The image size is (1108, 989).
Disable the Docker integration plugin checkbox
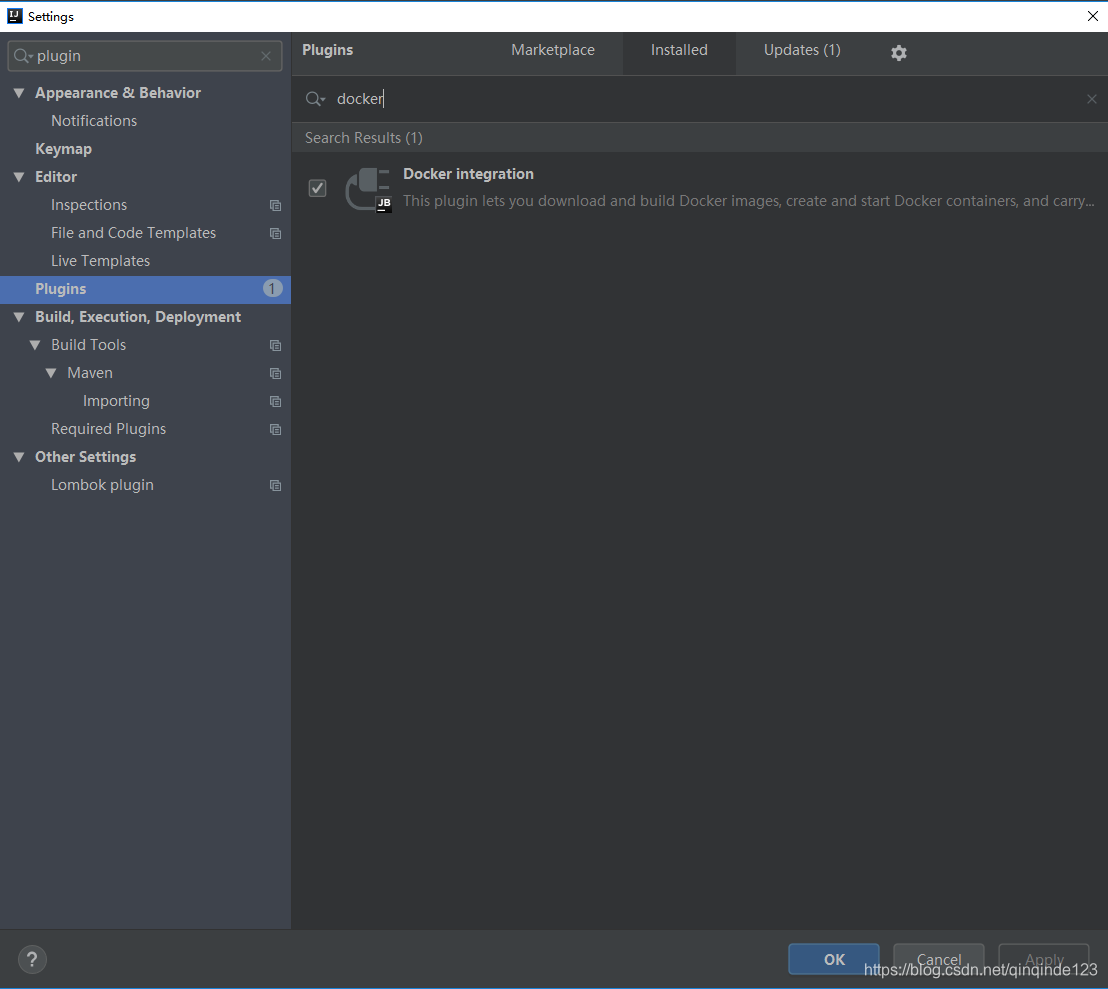(317, 188)
